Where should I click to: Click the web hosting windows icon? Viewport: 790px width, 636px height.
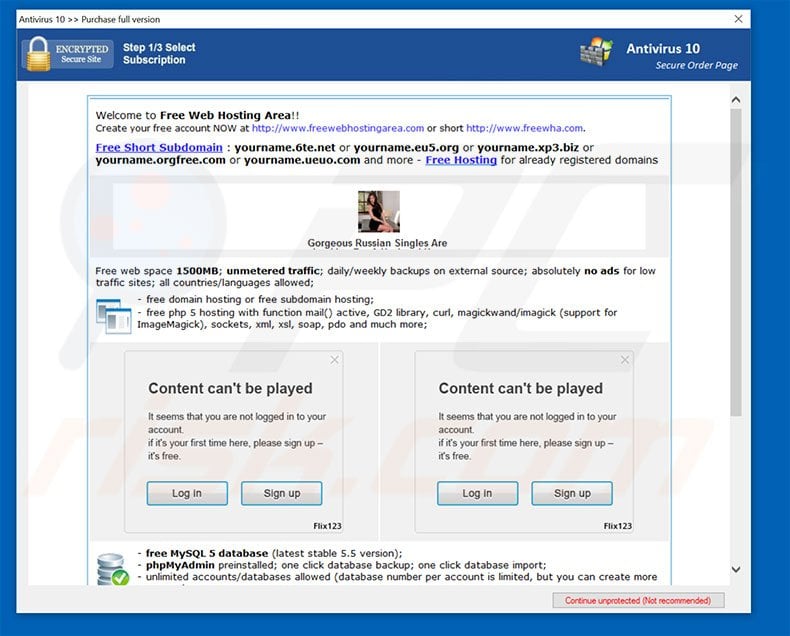[x=113, y=316]
